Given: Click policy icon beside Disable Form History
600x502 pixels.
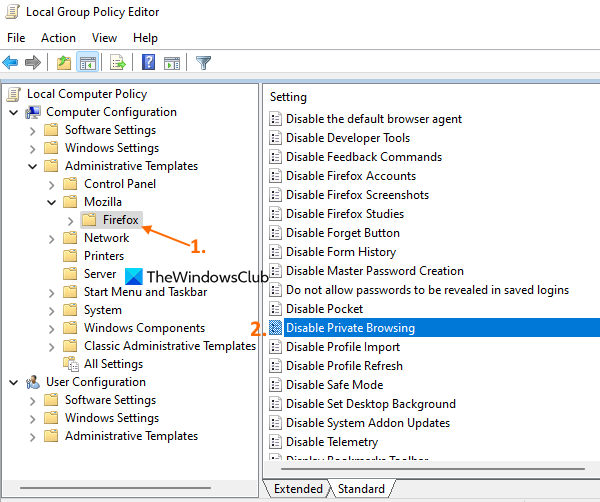Looking at the screenshot, I should 276,252.
